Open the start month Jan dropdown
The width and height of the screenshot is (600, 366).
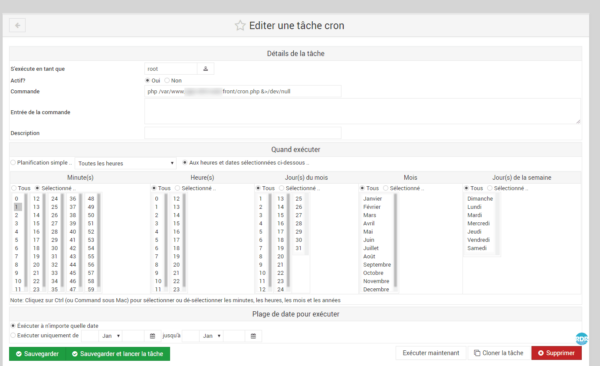point(111,336)
